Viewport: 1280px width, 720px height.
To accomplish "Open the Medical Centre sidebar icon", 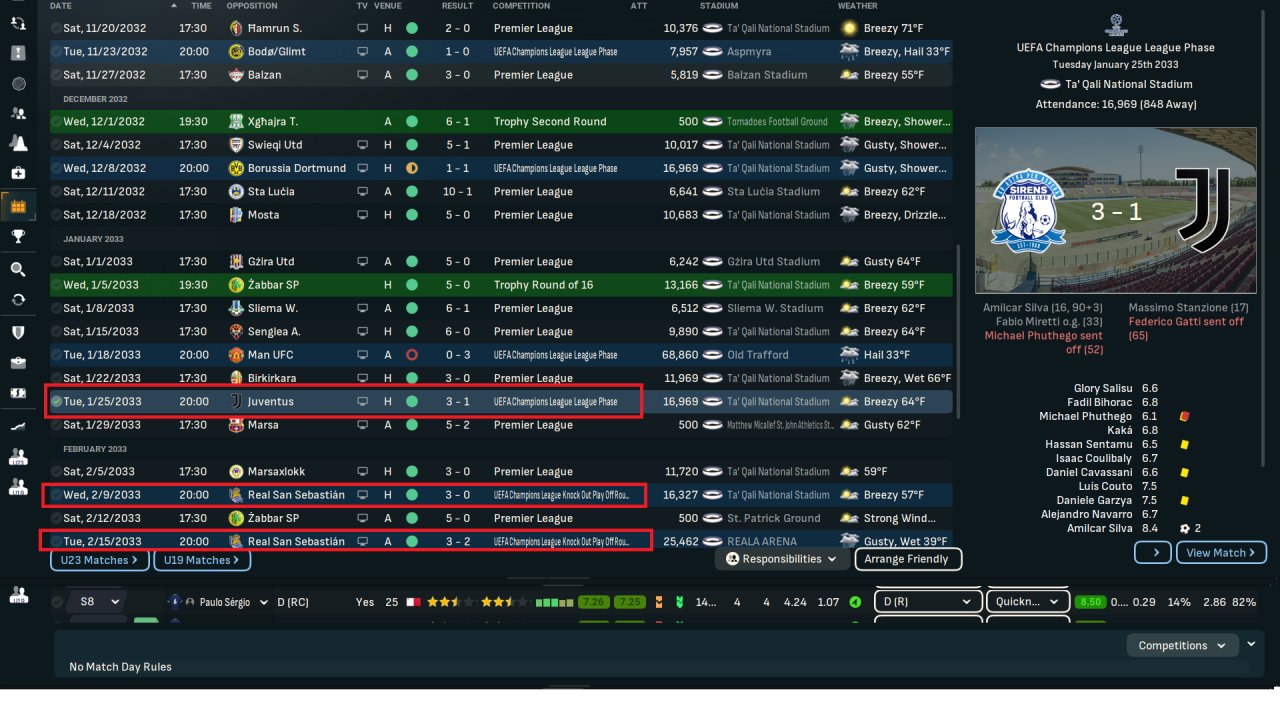I will 18,173.
